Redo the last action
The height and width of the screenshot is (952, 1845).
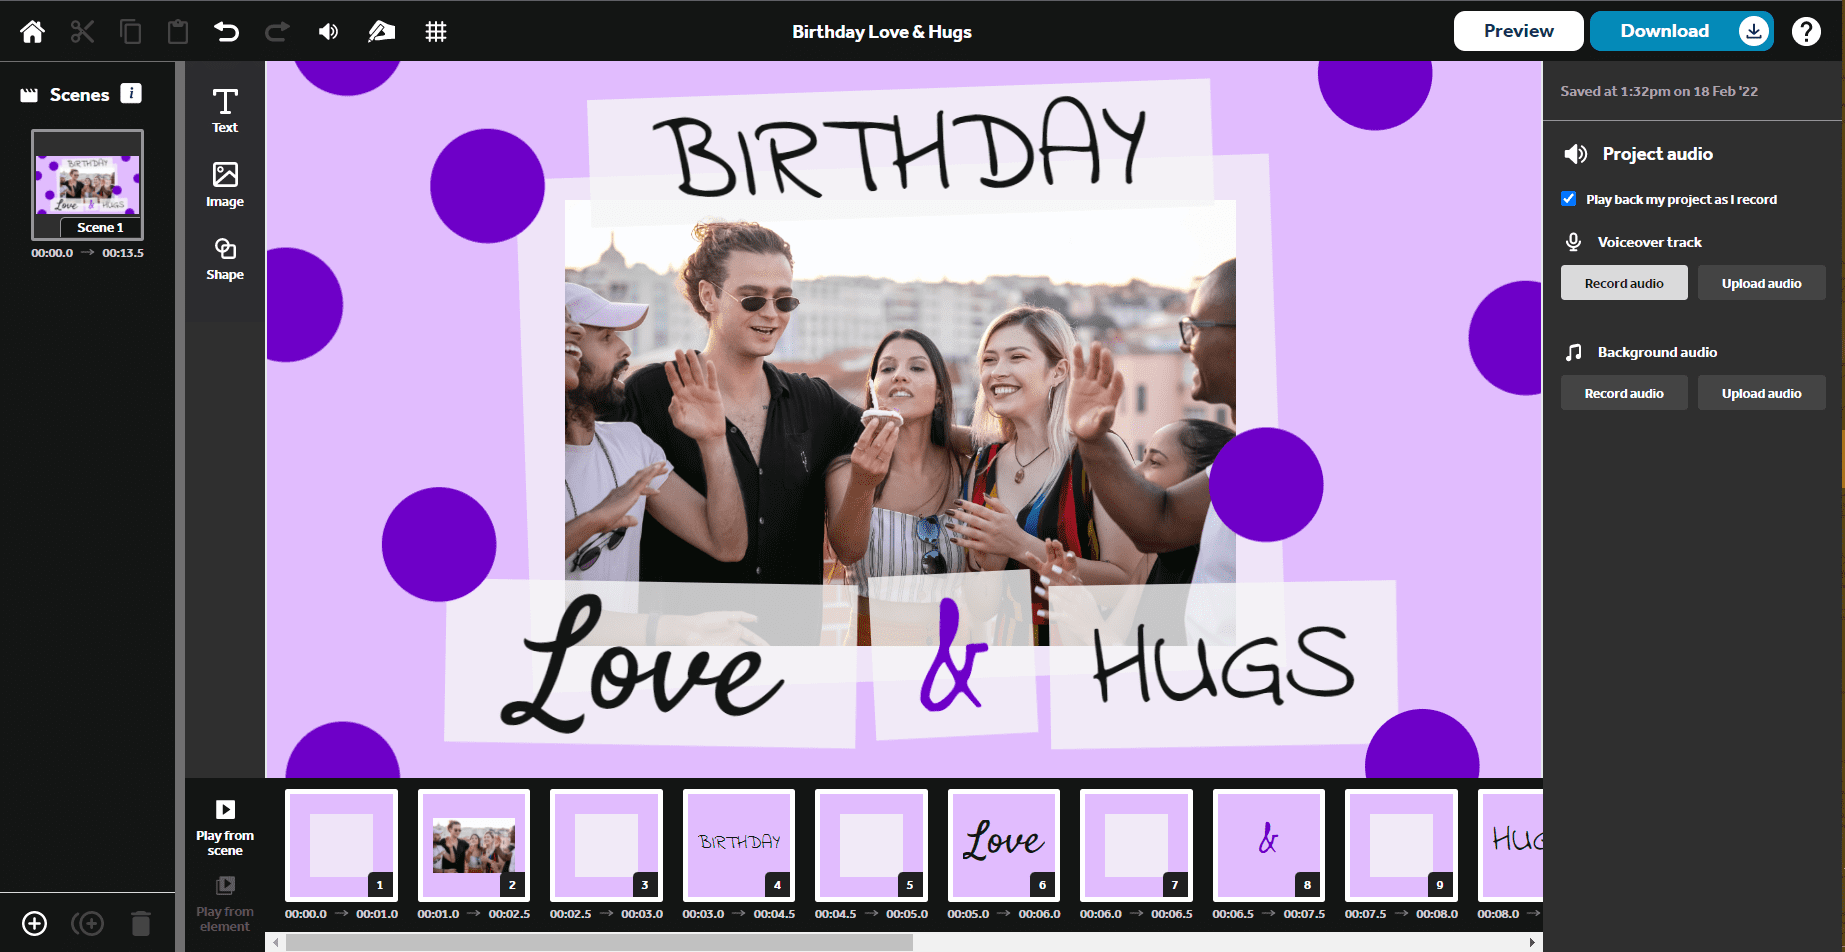tap(277, 32)
